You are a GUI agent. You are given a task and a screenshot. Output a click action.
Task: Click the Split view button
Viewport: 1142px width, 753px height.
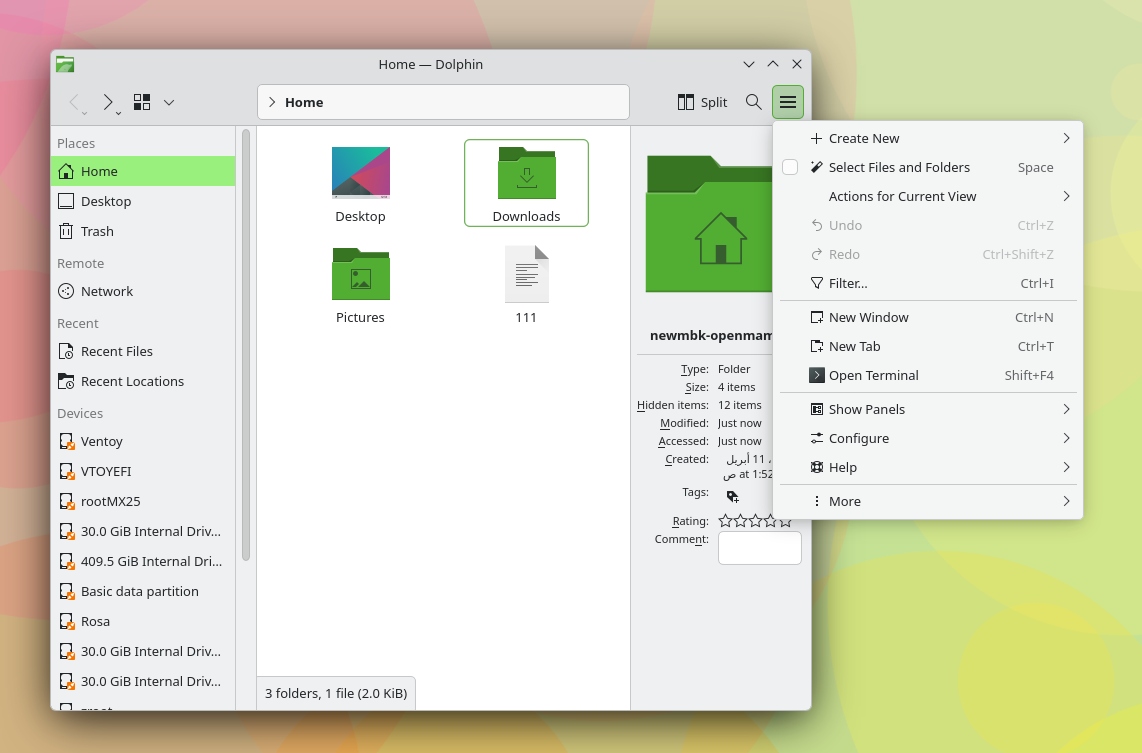pyautogui.click(x=702, y=102)
